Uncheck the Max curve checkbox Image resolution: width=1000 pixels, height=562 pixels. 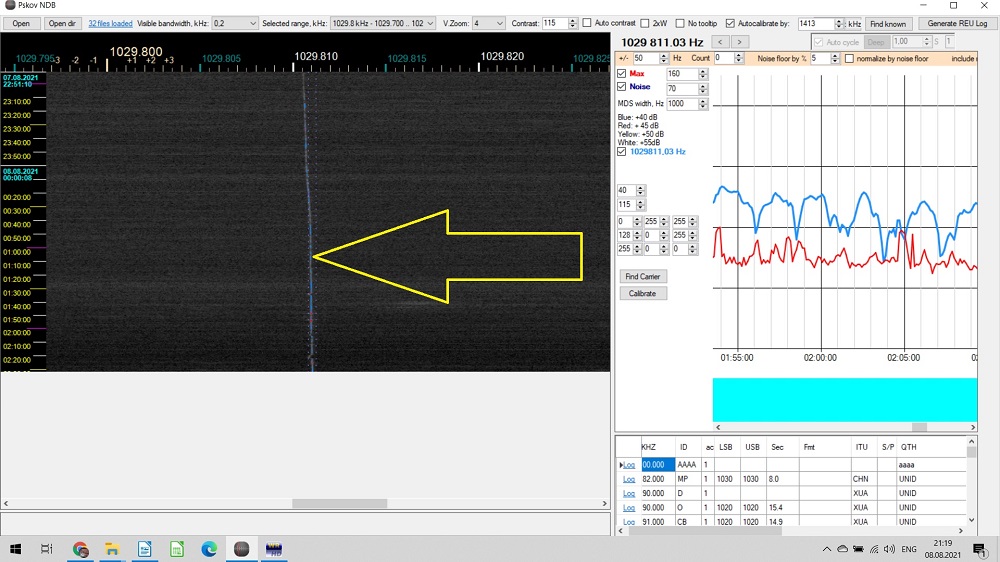(622, 74)
